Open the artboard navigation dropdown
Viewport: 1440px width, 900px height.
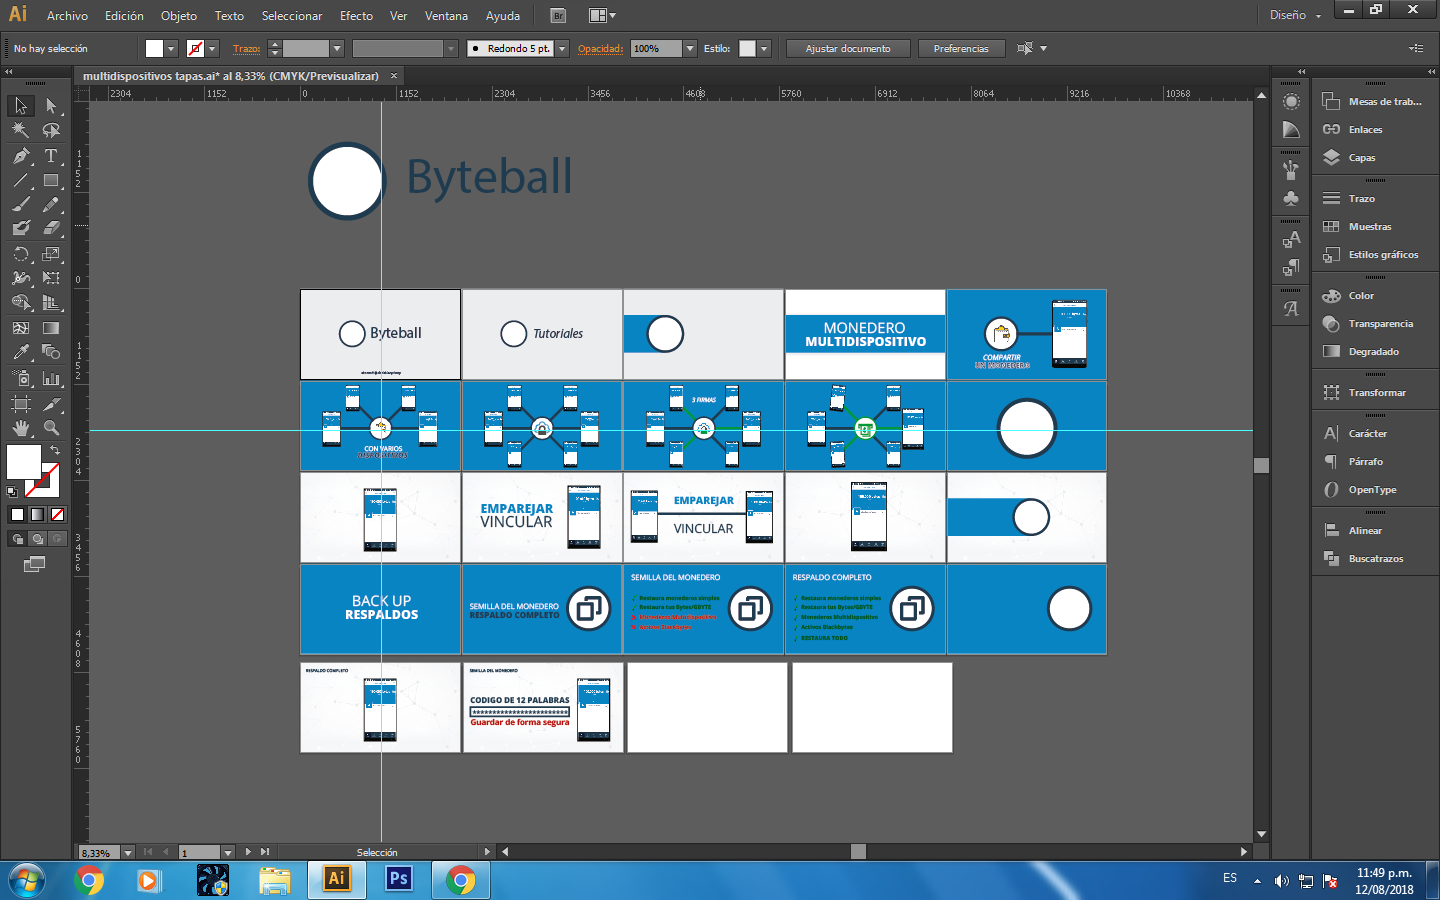[228, 853]
